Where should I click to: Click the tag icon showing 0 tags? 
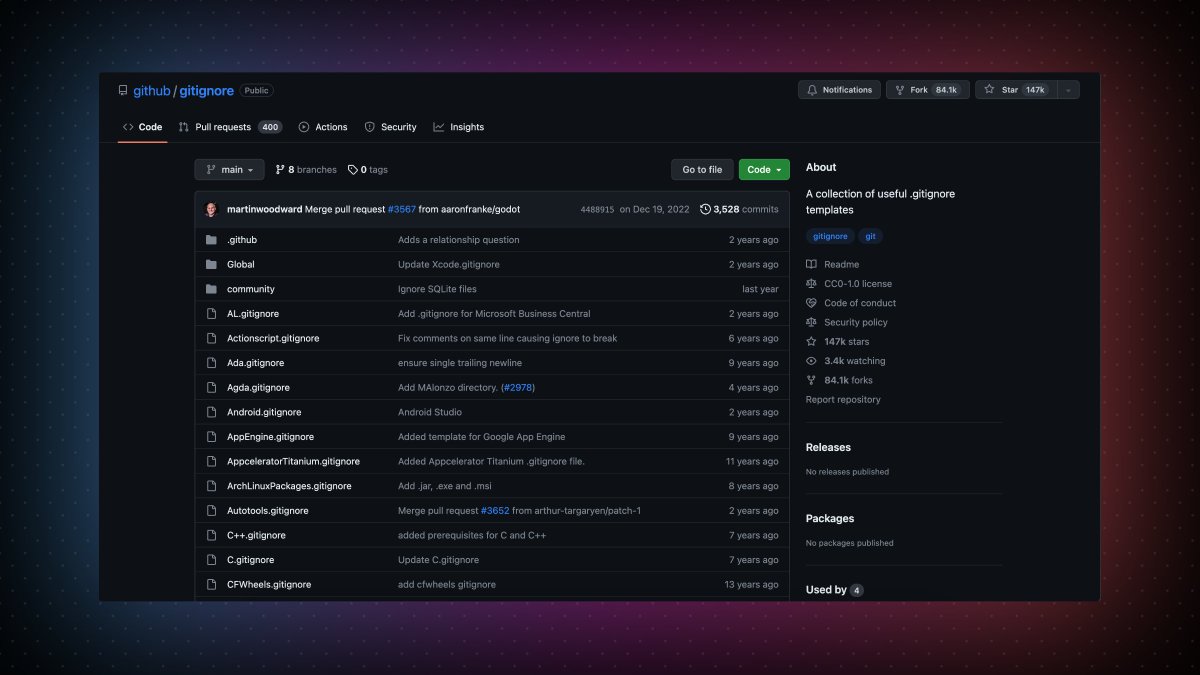point(352,169)
